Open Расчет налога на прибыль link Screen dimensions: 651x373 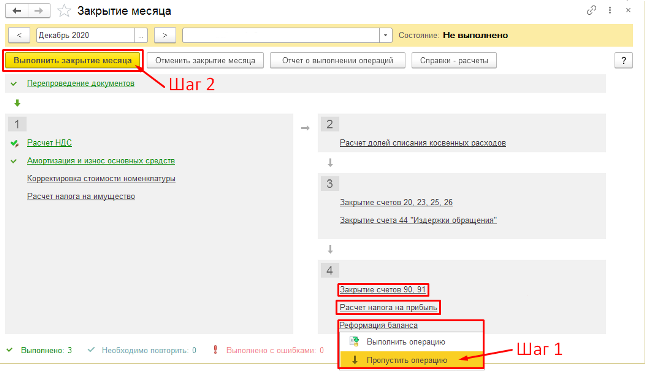pos(388,307)
